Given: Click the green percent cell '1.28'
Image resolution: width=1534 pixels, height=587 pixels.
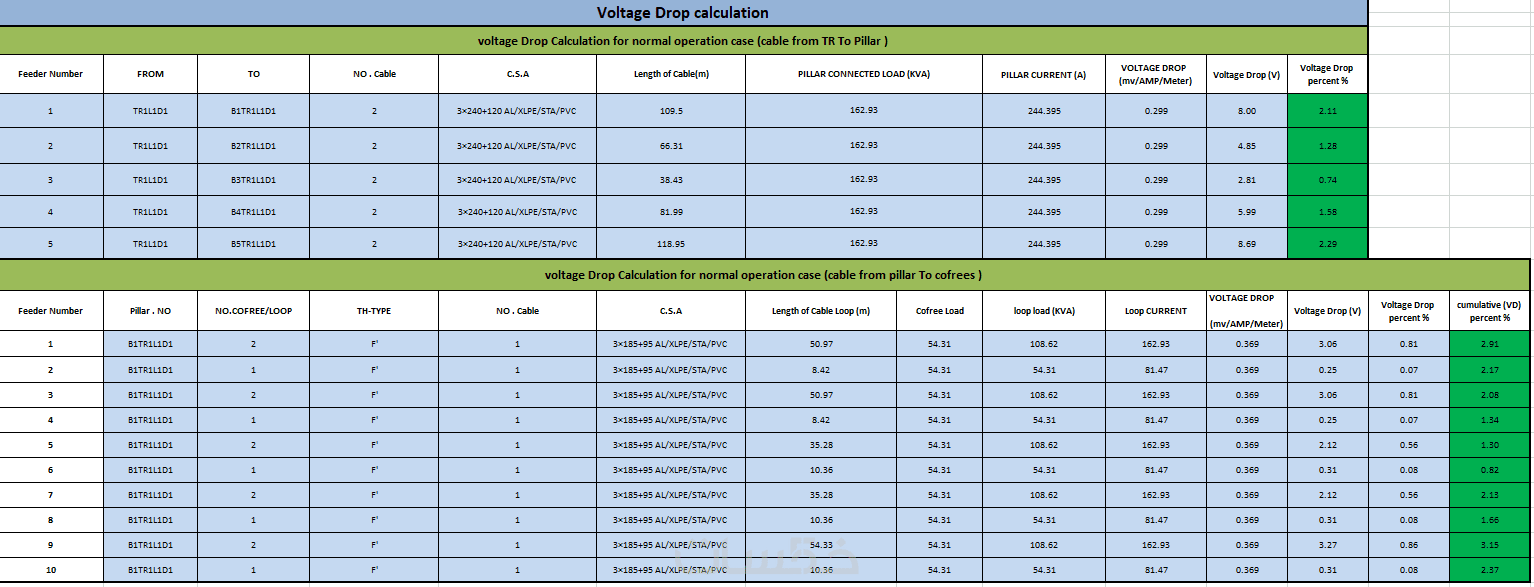Looking at the screenshot, I should 1327,146.
